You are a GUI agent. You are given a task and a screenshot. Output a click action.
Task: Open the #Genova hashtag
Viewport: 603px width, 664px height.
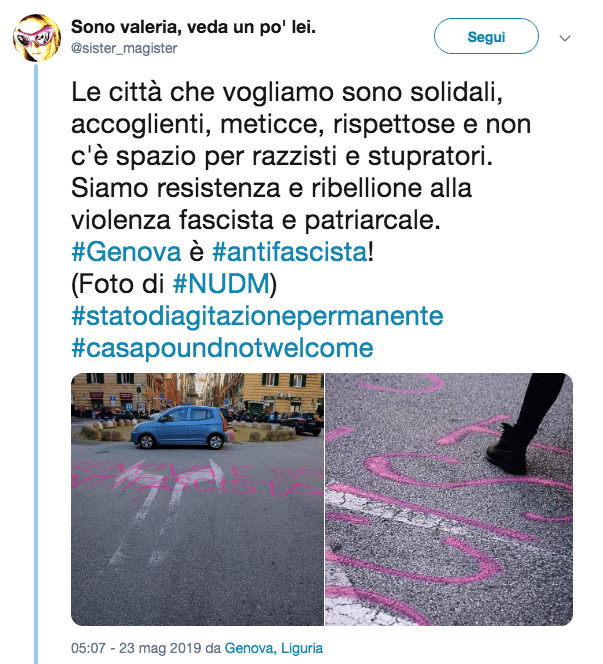coord(126,252)
